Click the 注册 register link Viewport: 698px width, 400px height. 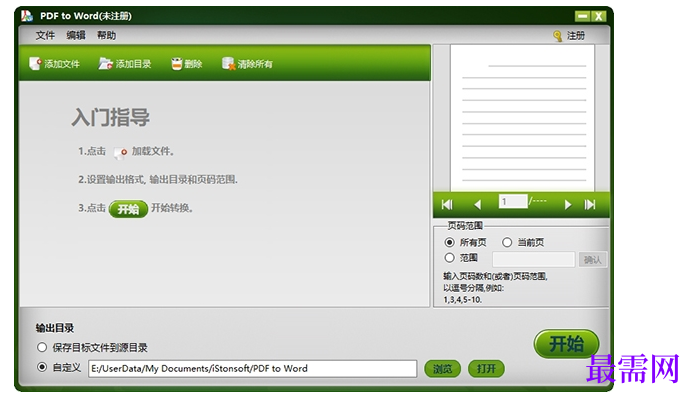click(x=576, y=36)
